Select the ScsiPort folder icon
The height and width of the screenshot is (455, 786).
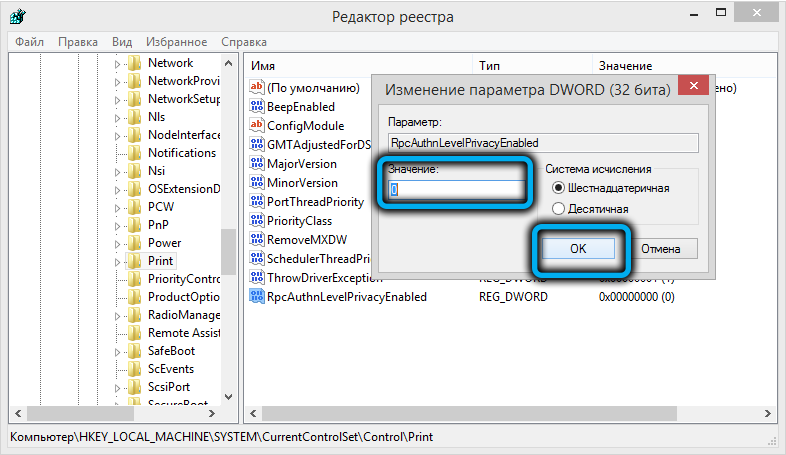pos(134,387)
